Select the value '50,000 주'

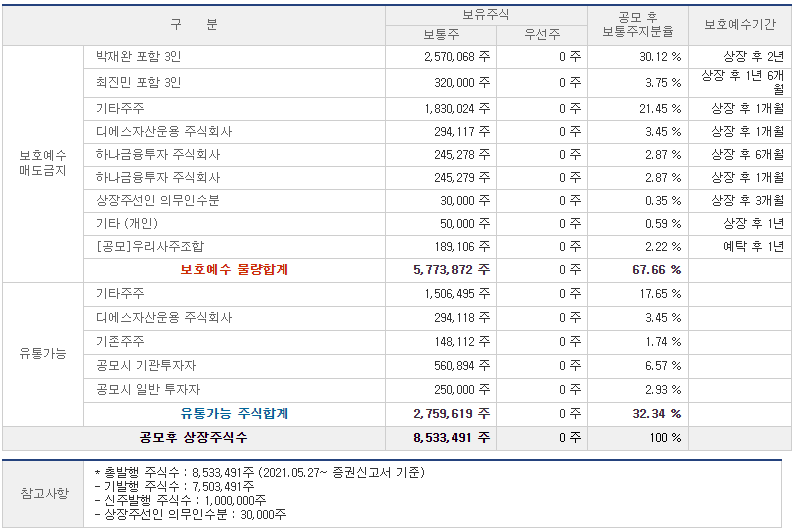pos(465,224)
